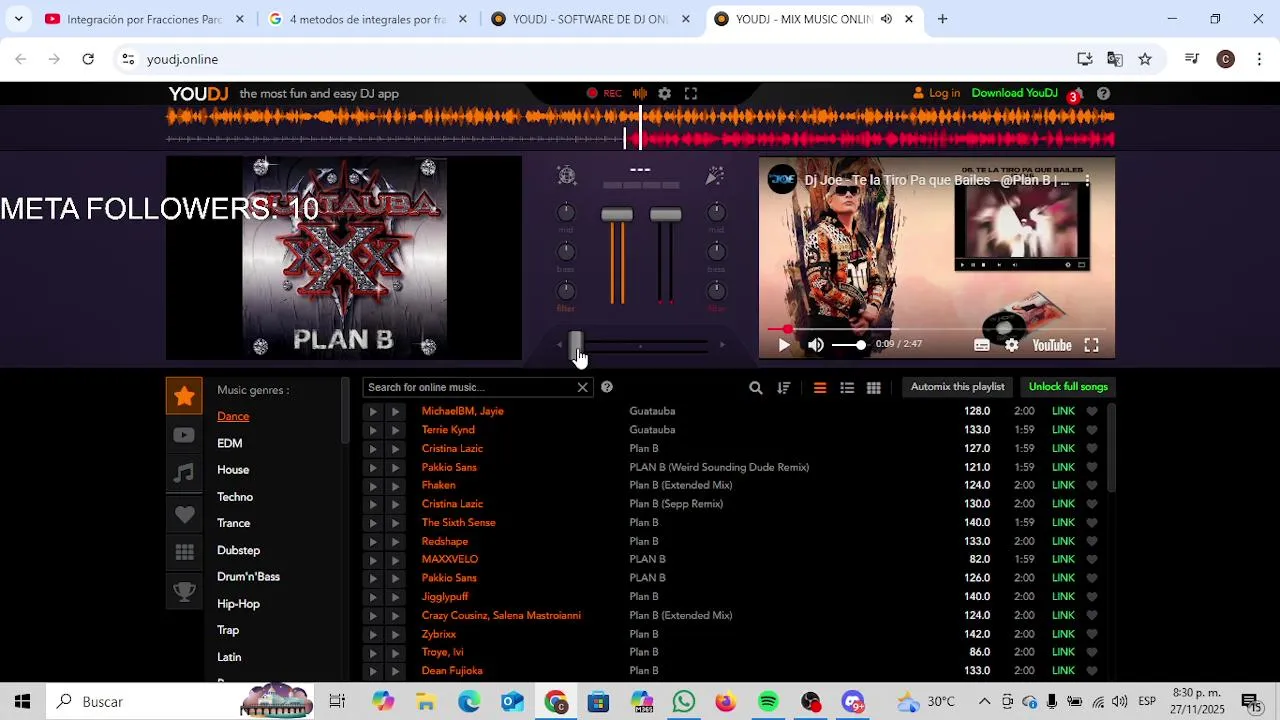
Task: Click the Log in link
Action: [937, 93]
